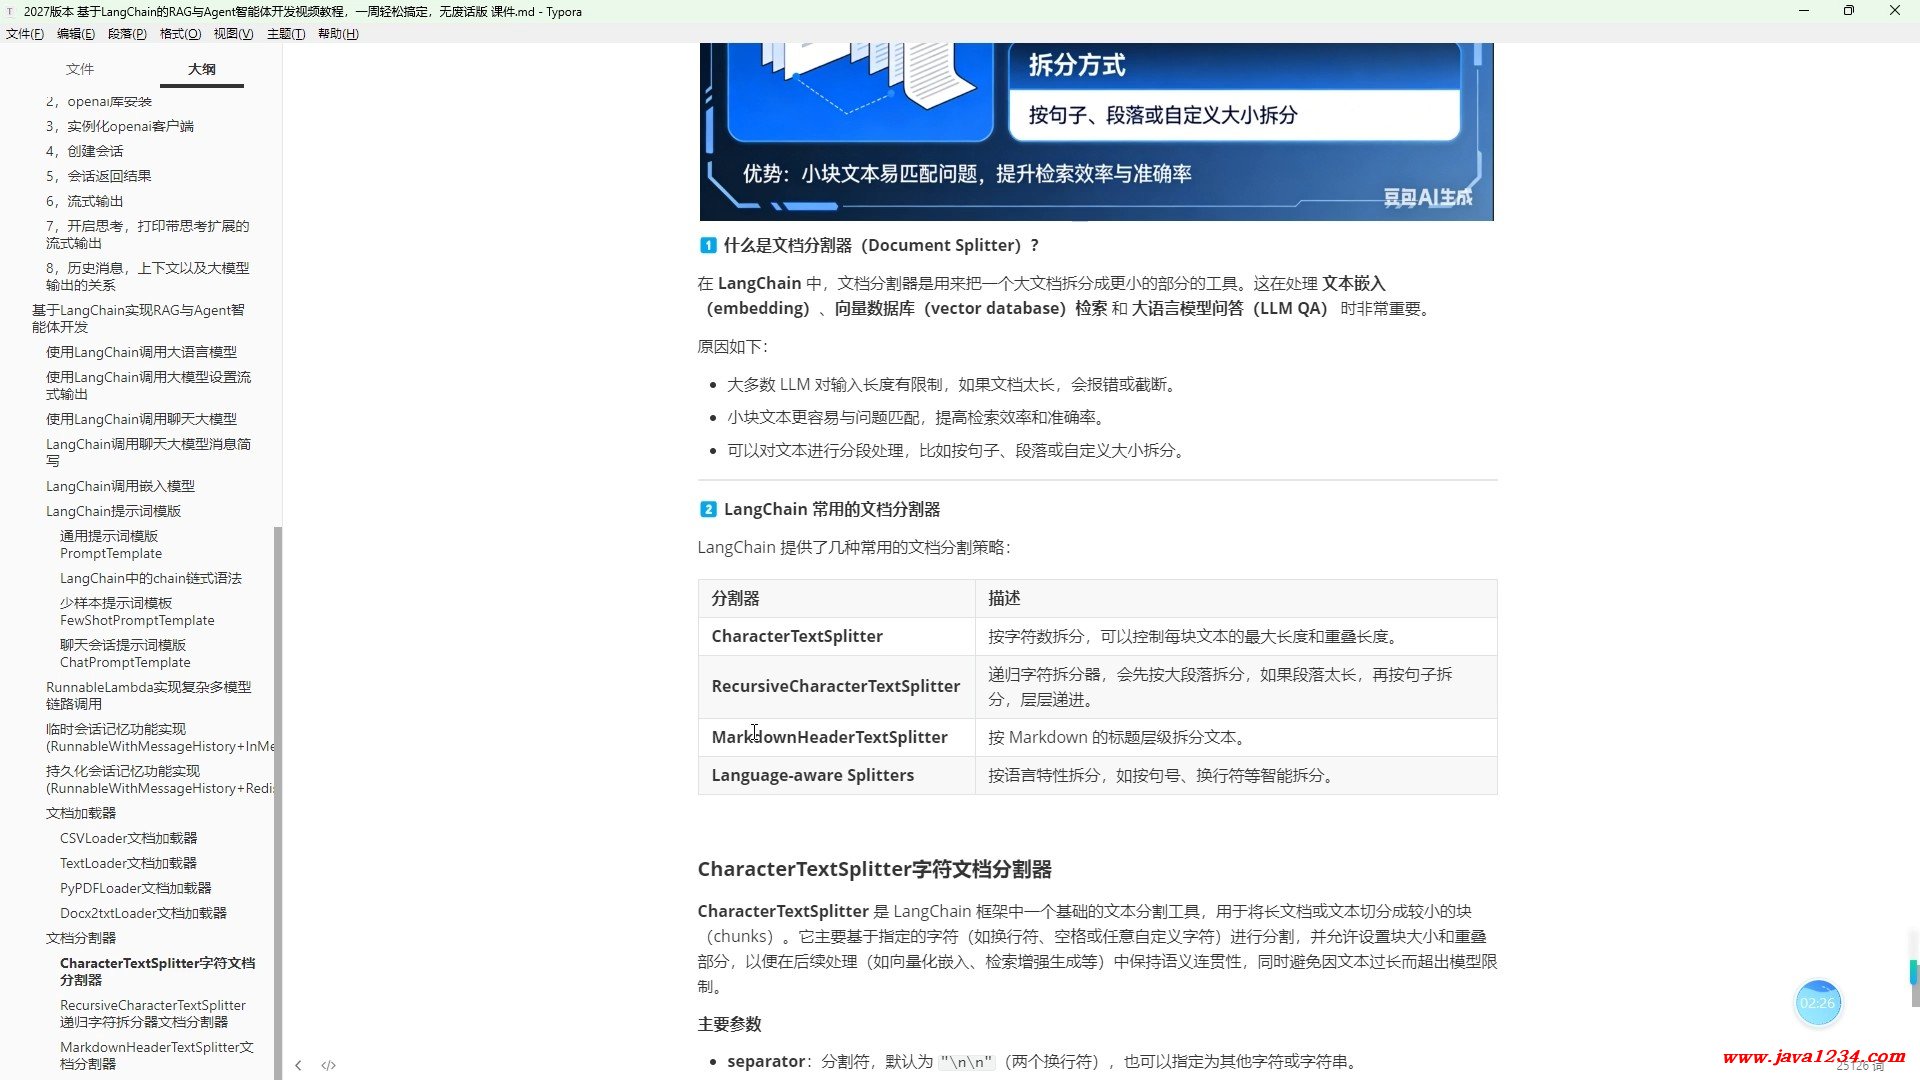Click the number 2 emoji heading icon
1920x1080 pixels.
tap(708, 509)
